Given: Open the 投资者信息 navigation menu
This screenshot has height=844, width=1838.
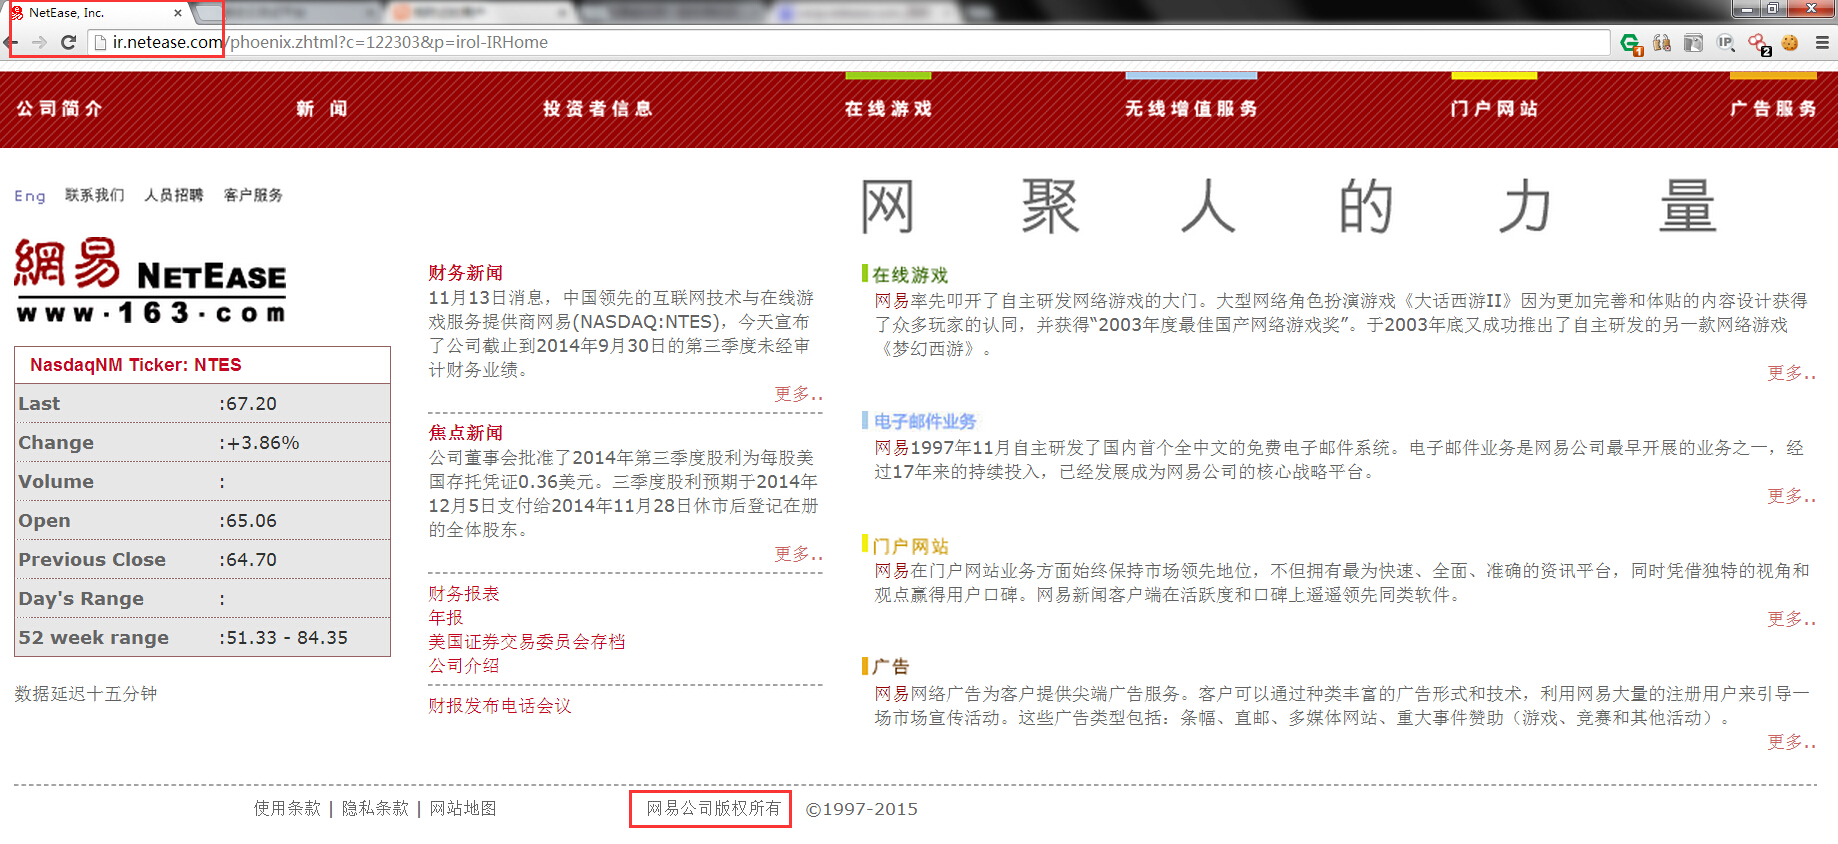Looking at the screenshot, I should click(x=597, y=108).
